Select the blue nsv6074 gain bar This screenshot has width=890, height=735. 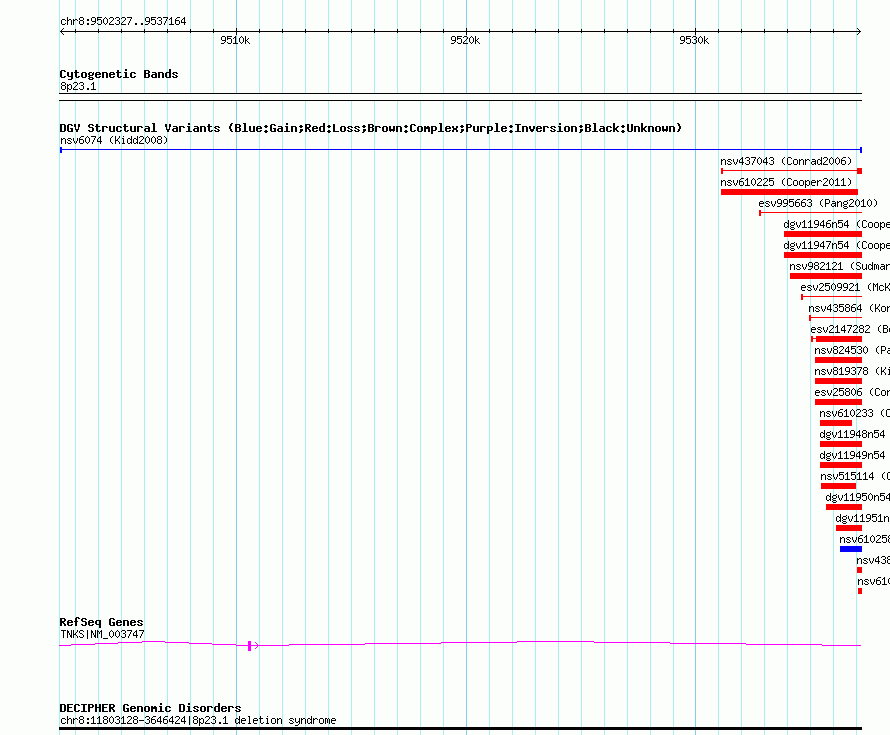pyautogui.click(x=461, y=150)
